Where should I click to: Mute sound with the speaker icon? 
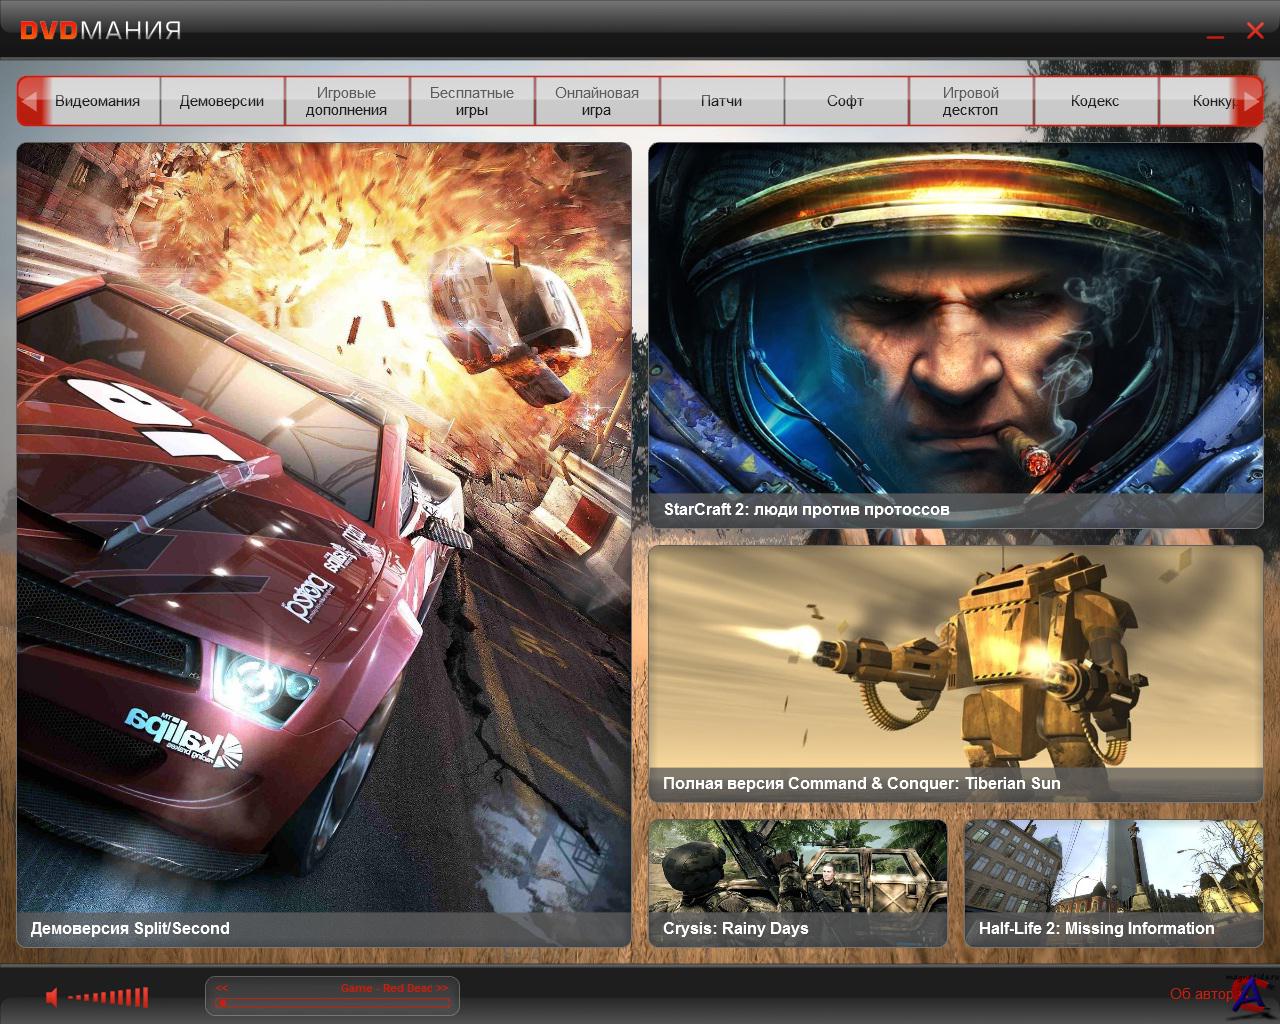52,996
